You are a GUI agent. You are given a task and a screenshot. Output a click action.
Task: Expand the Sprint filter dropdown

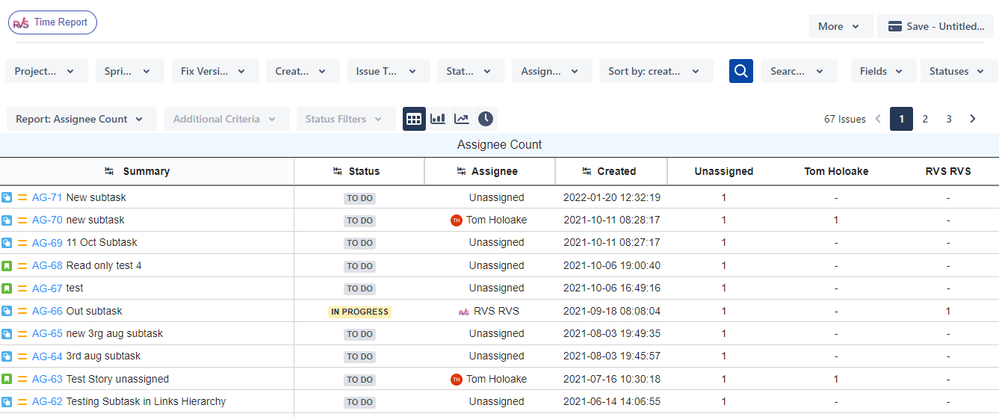pyautogui.click(x=130, y=71)
